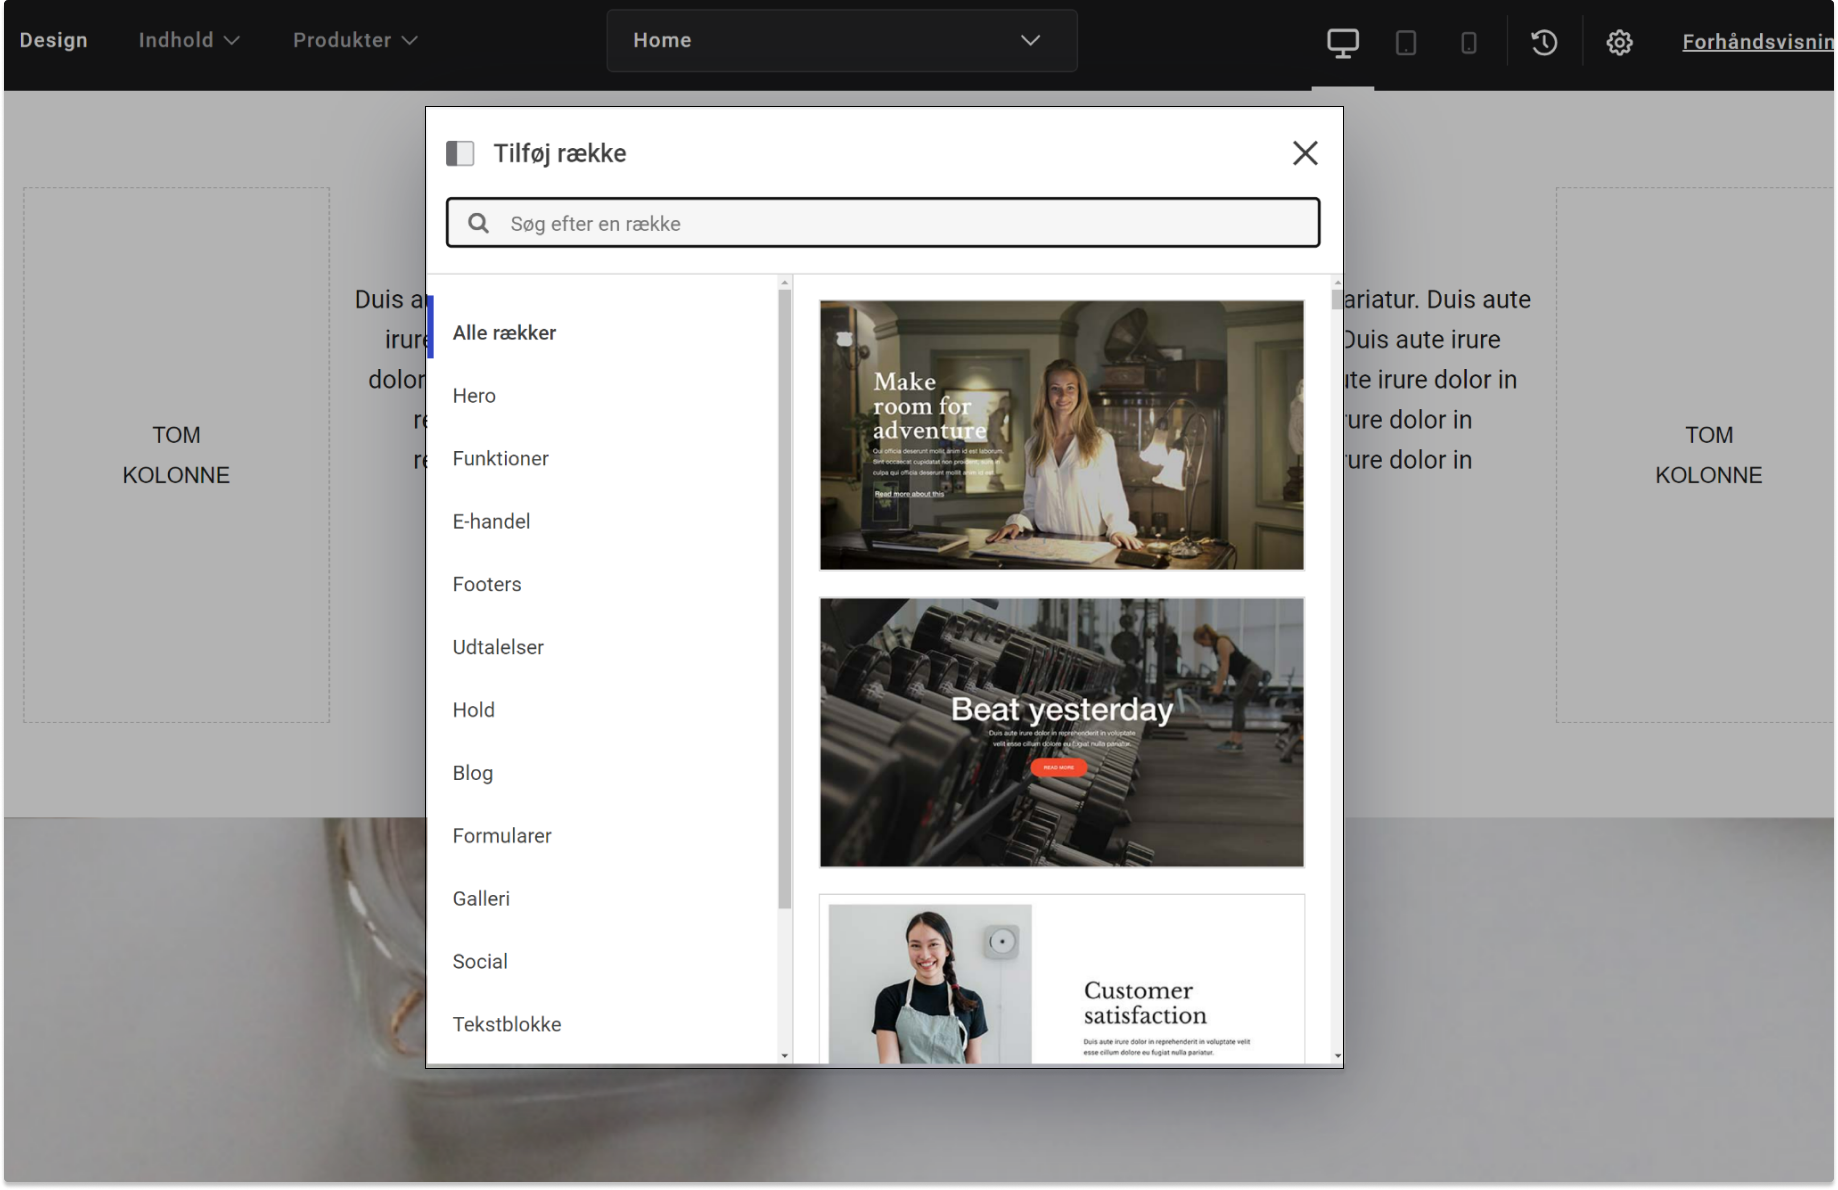Toggle sidebar panel icon beside Tilføj række

point(460,153)
